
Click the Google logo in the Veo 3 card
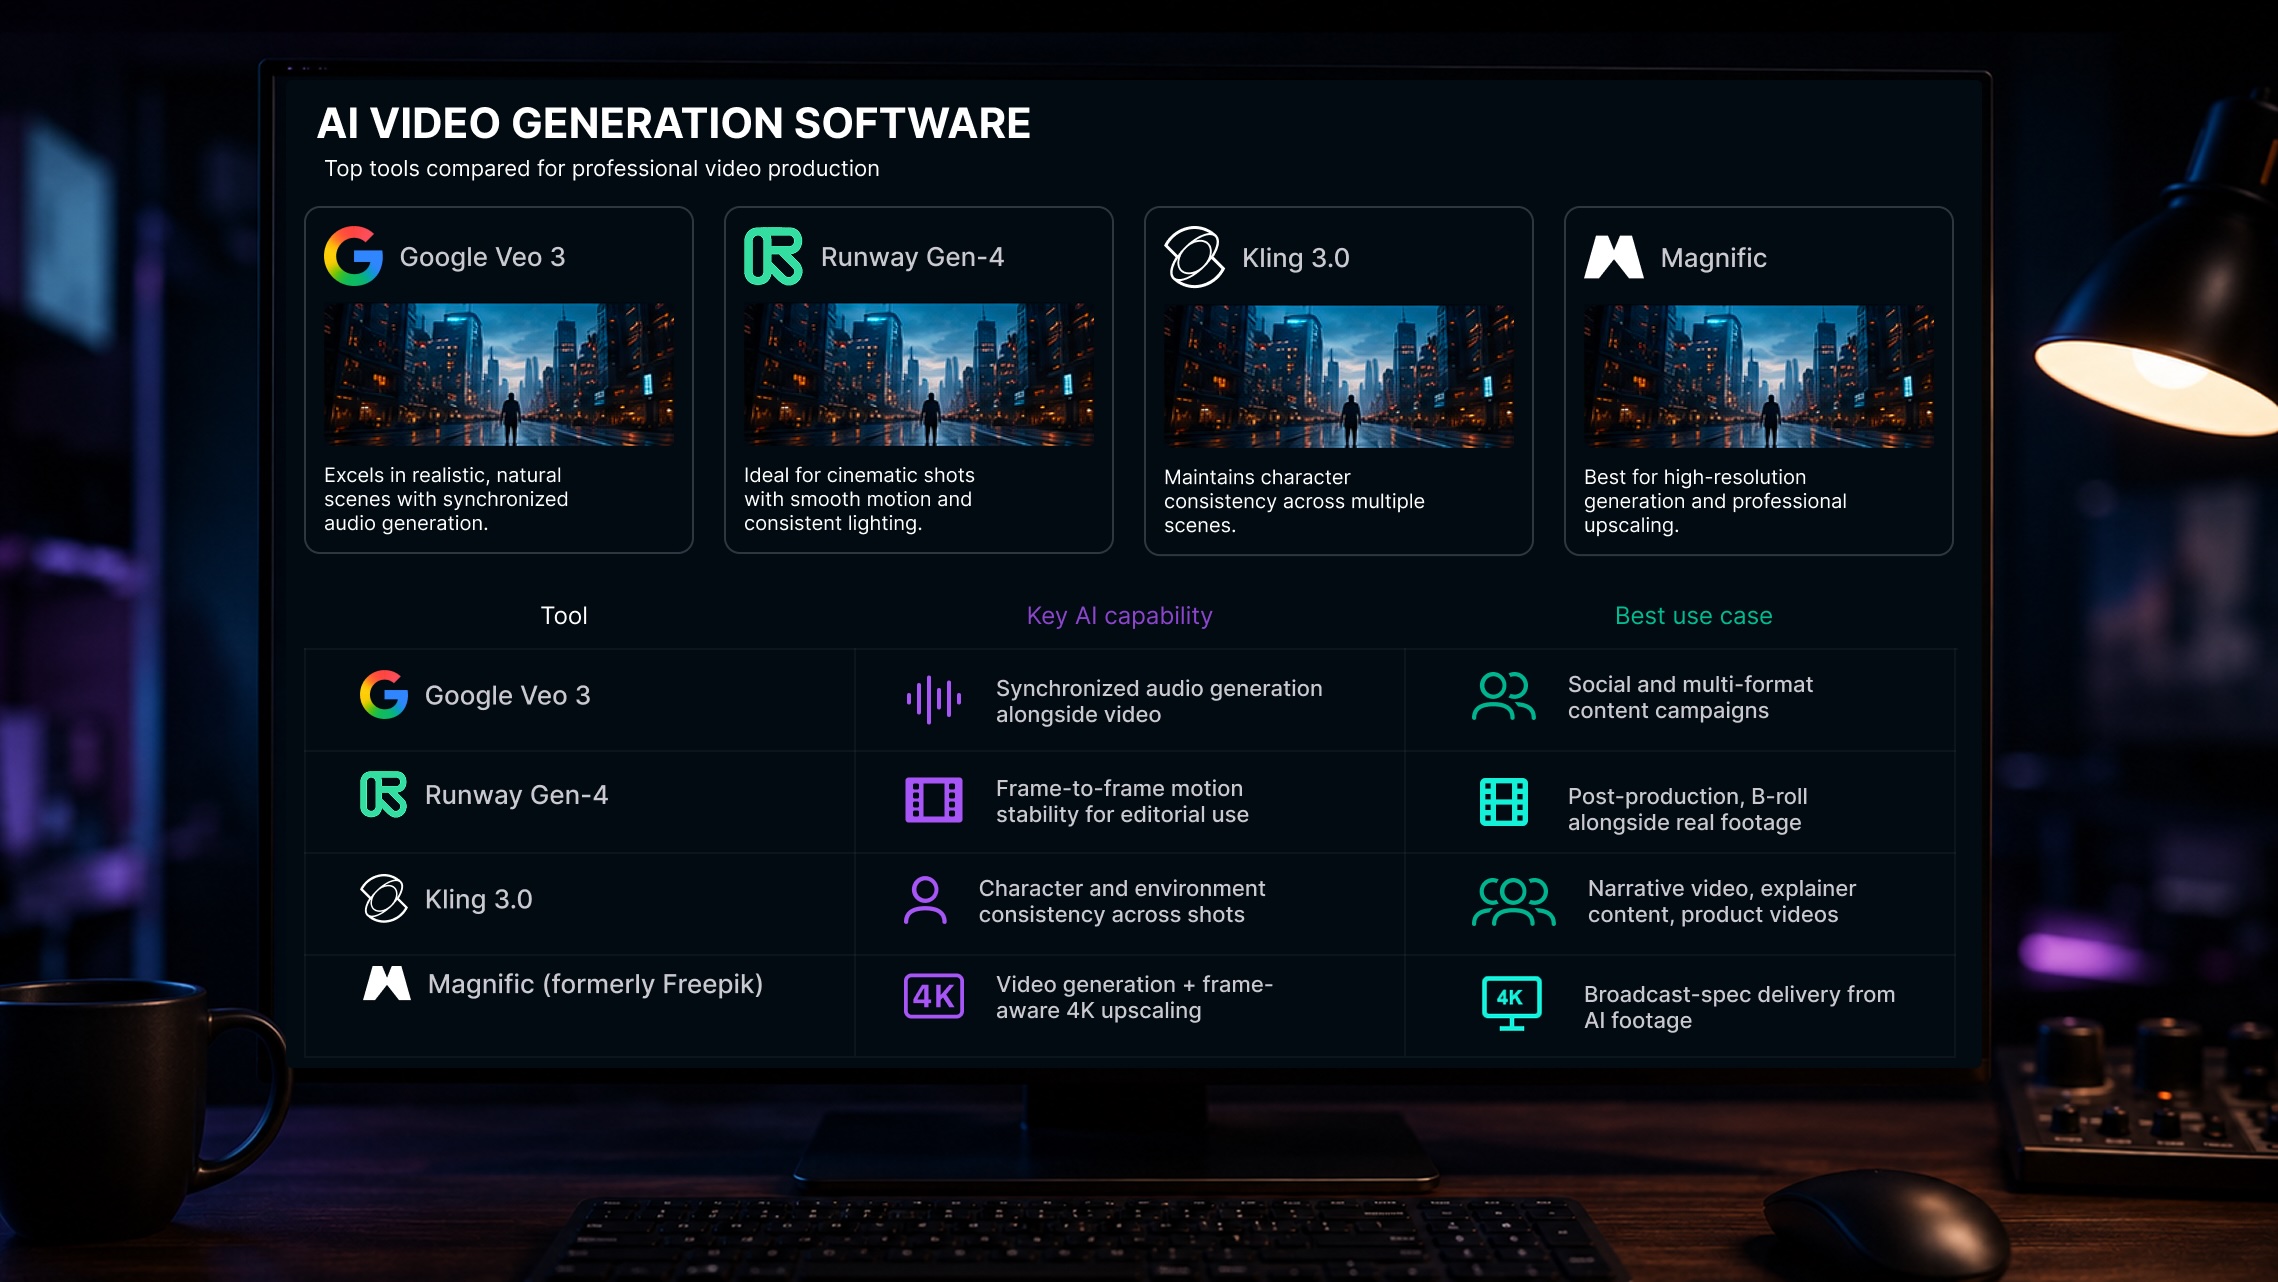click(x=354, y=256)
